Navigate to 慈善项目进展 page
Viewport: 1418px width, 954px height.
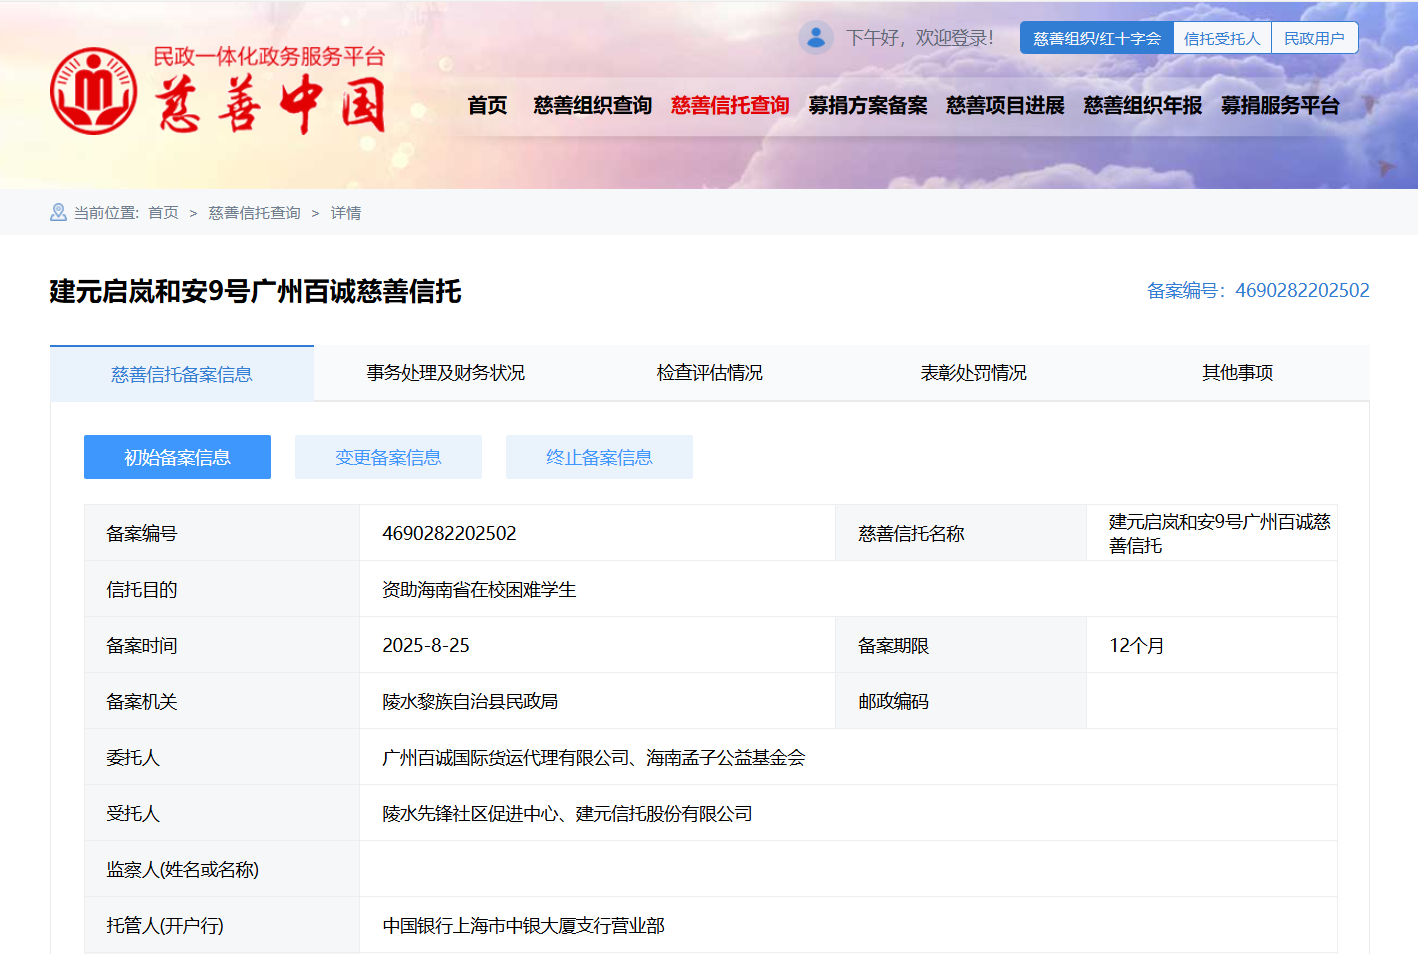[x=1005, y=106]
